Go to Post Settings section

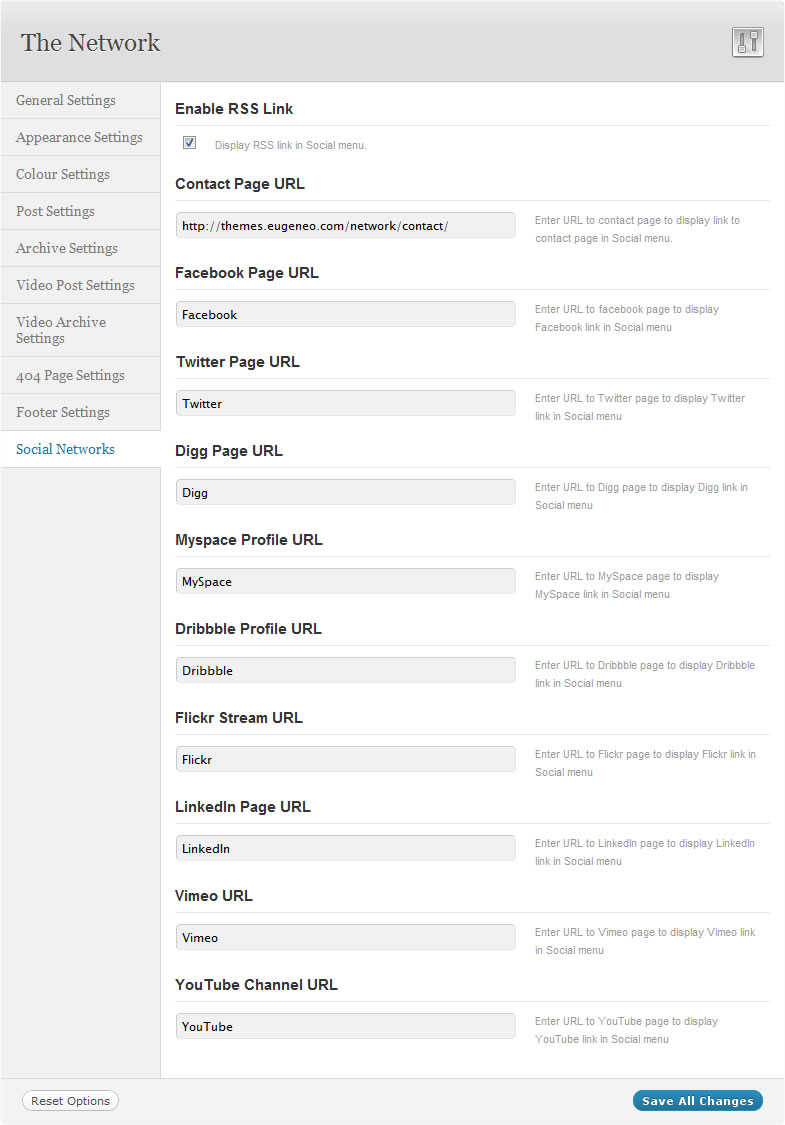(55, 211)
